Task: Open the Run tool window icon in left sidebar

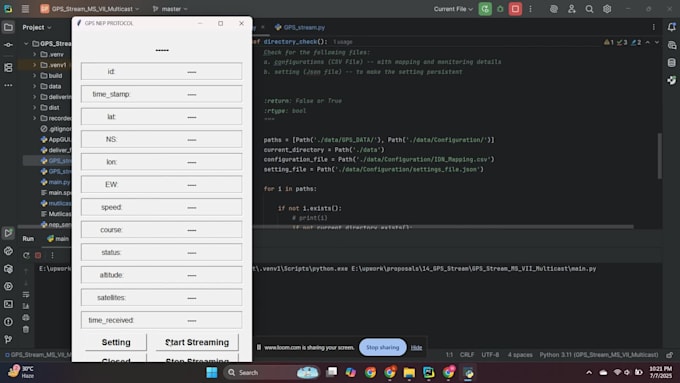Action: (8, 233)
